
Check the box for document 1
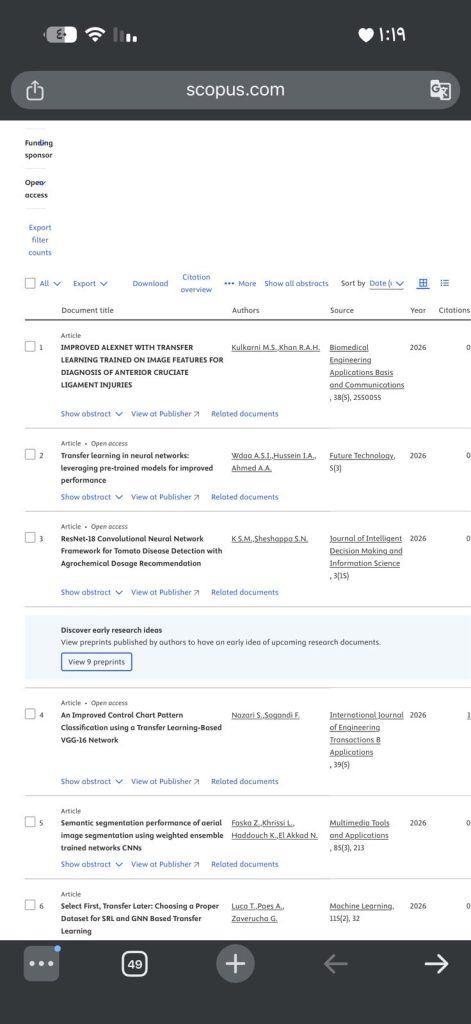tap(30, 347)
